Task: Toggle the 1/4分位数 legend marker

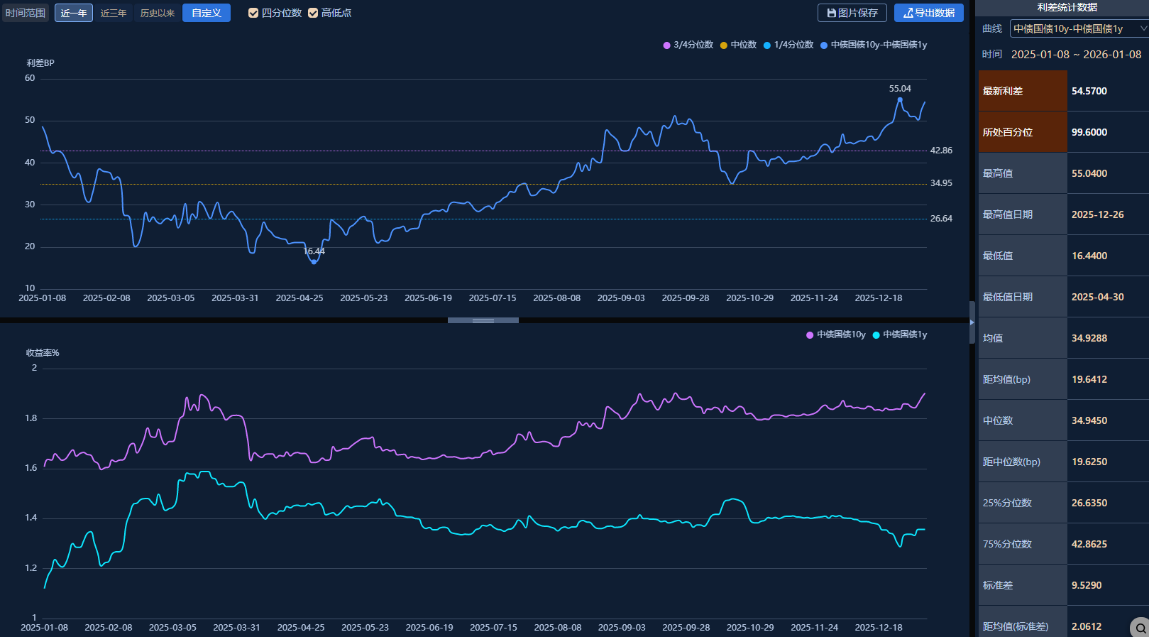Action: 767,45
